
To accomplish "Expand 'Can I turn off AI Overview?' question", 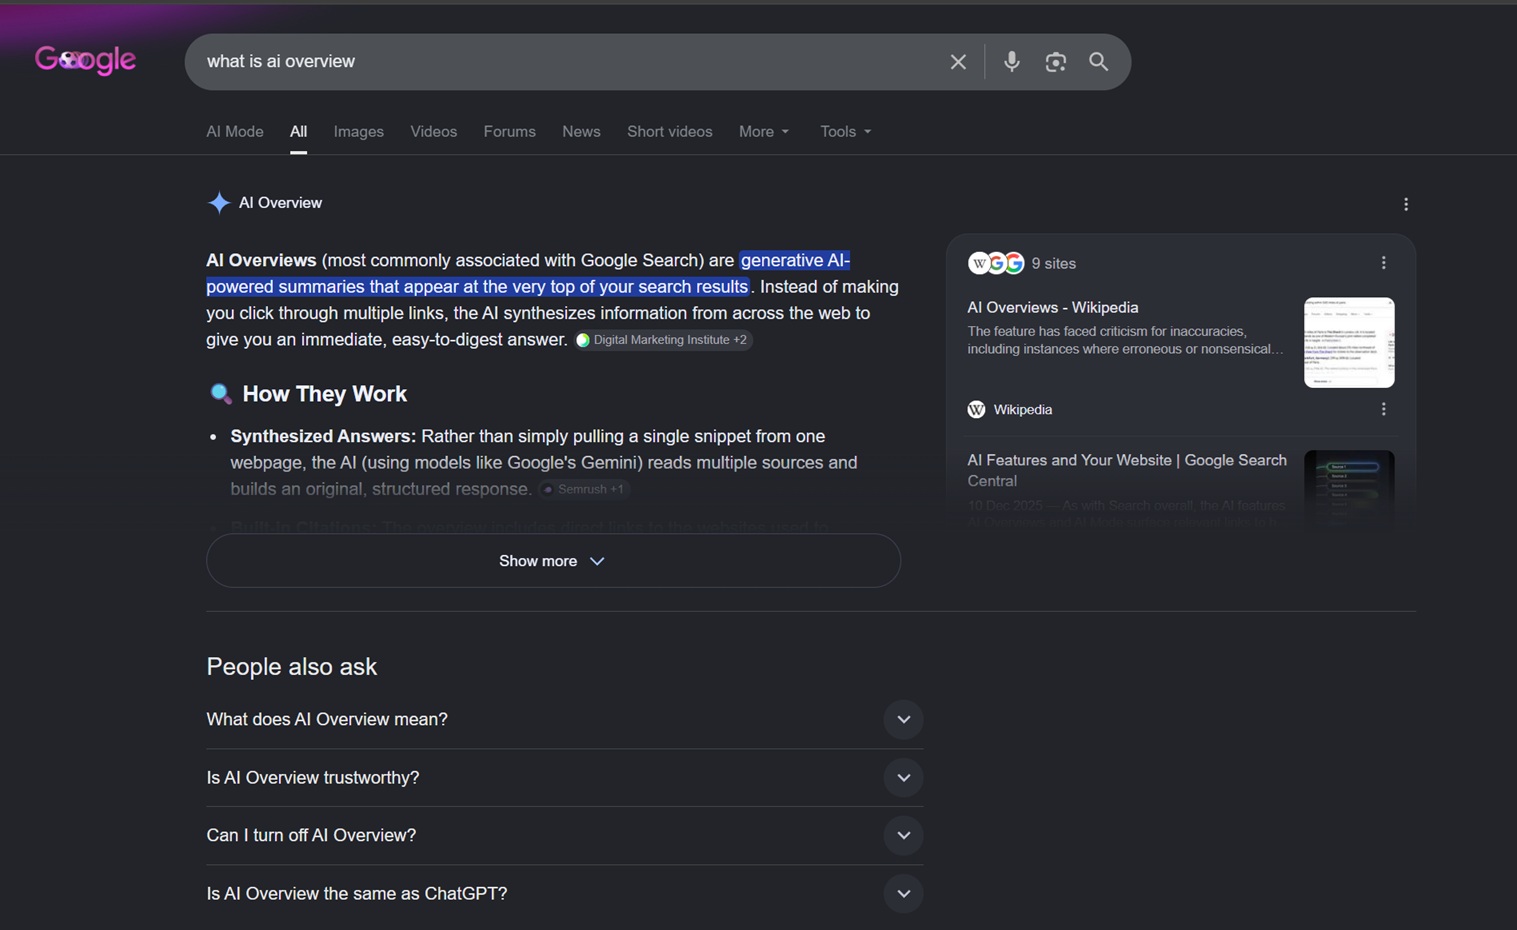I will [564, 836].
